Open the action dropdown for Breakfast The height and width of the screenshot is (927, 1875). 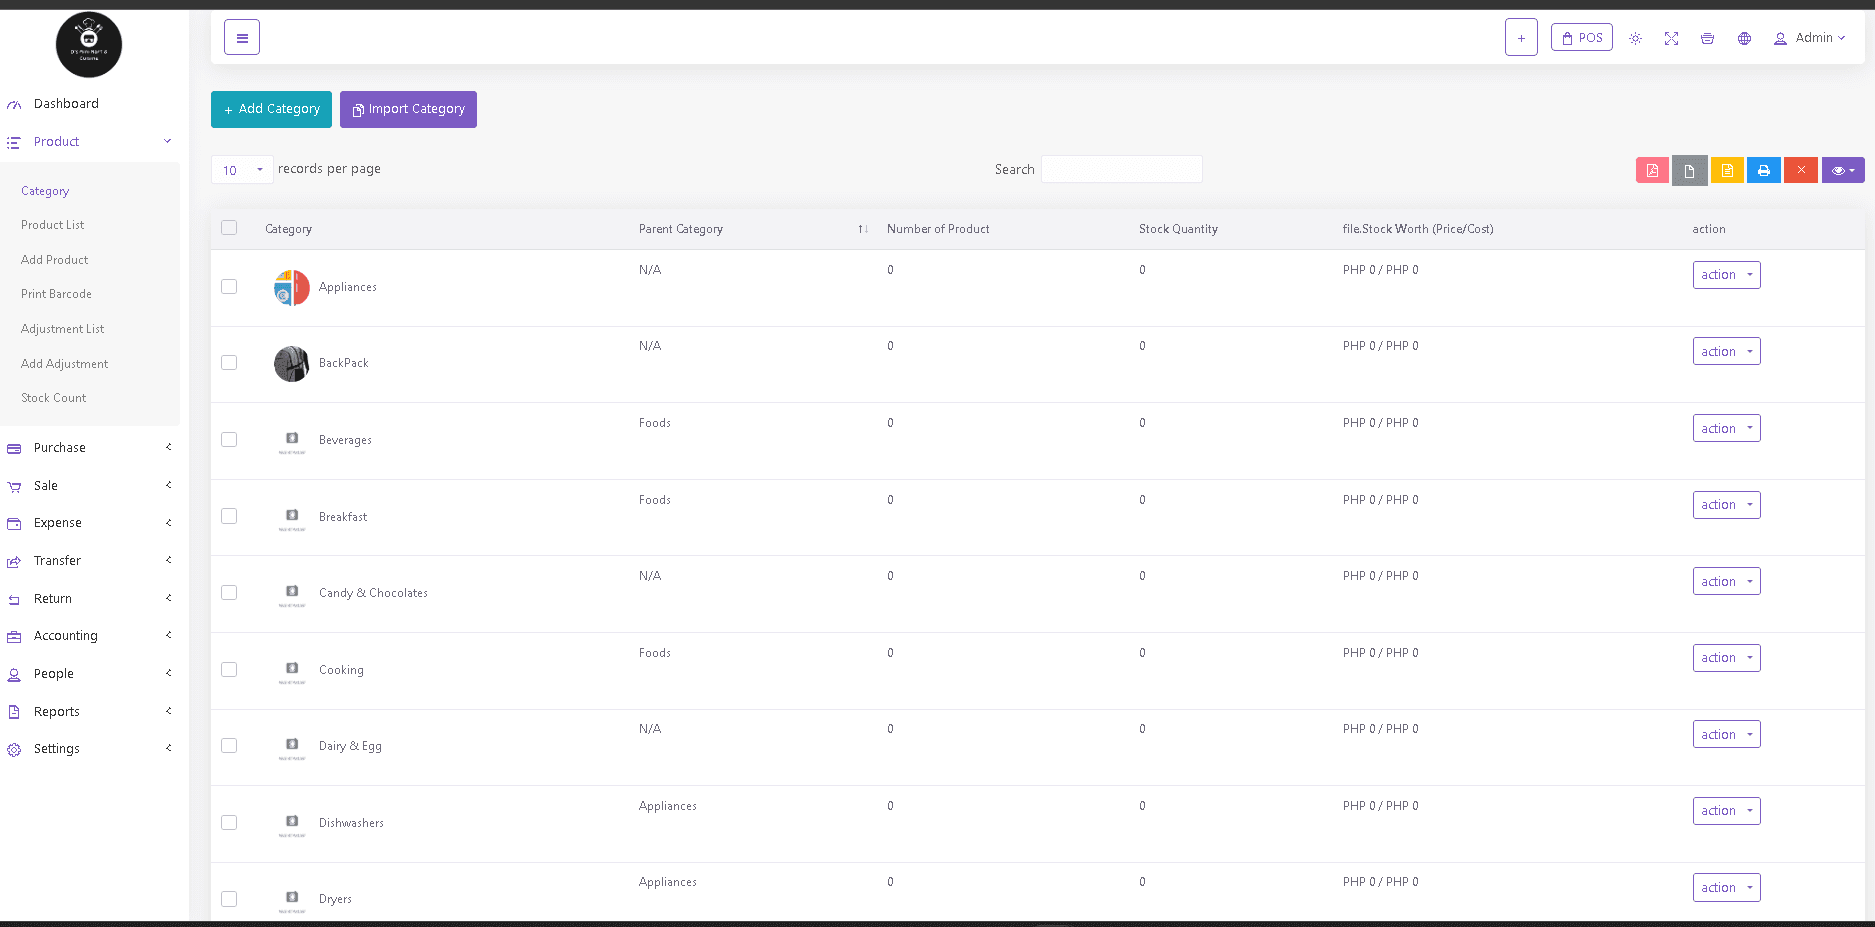1726,505
